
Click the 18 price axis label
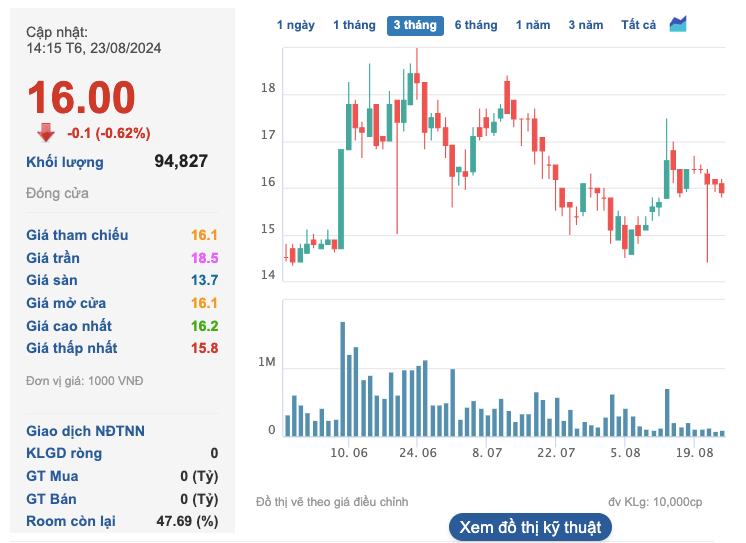click(268, 88)
